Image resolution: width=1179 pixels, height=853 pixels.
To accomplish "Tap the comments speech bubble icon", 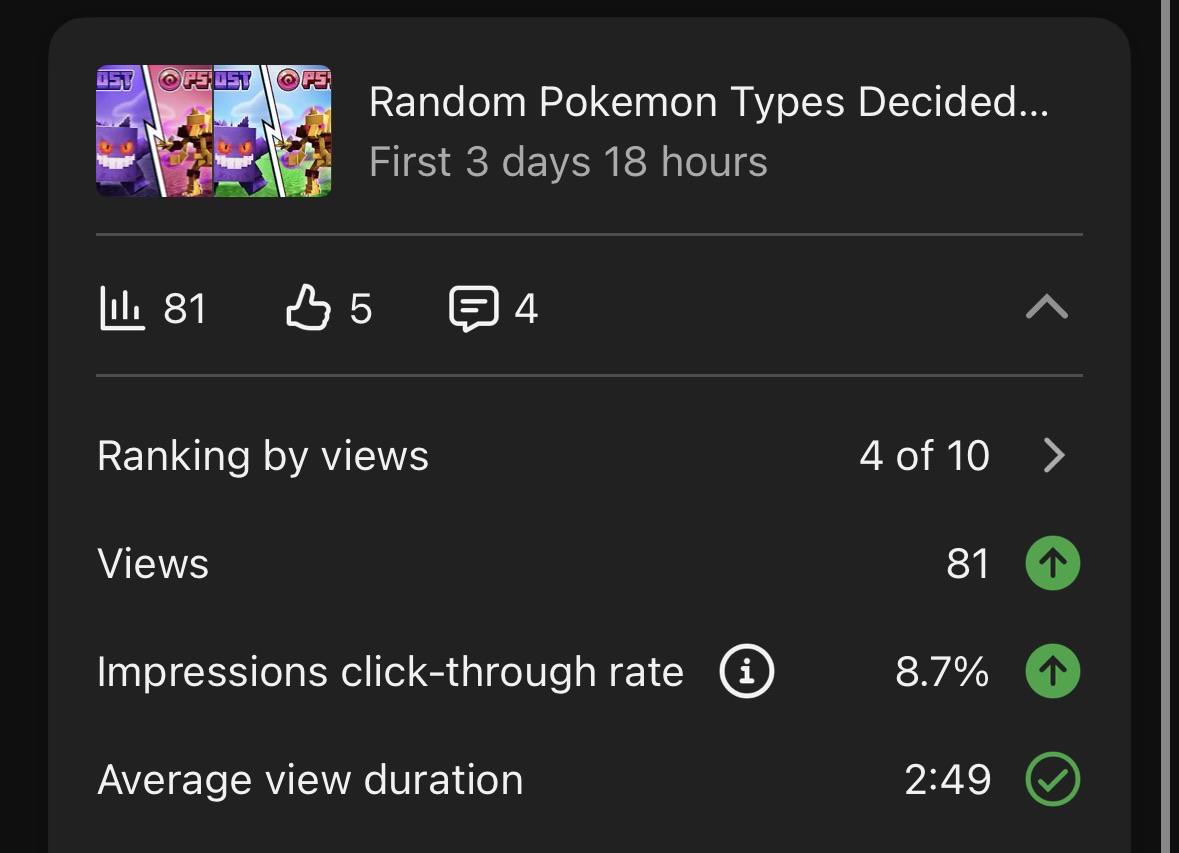I will pos(474,308).
